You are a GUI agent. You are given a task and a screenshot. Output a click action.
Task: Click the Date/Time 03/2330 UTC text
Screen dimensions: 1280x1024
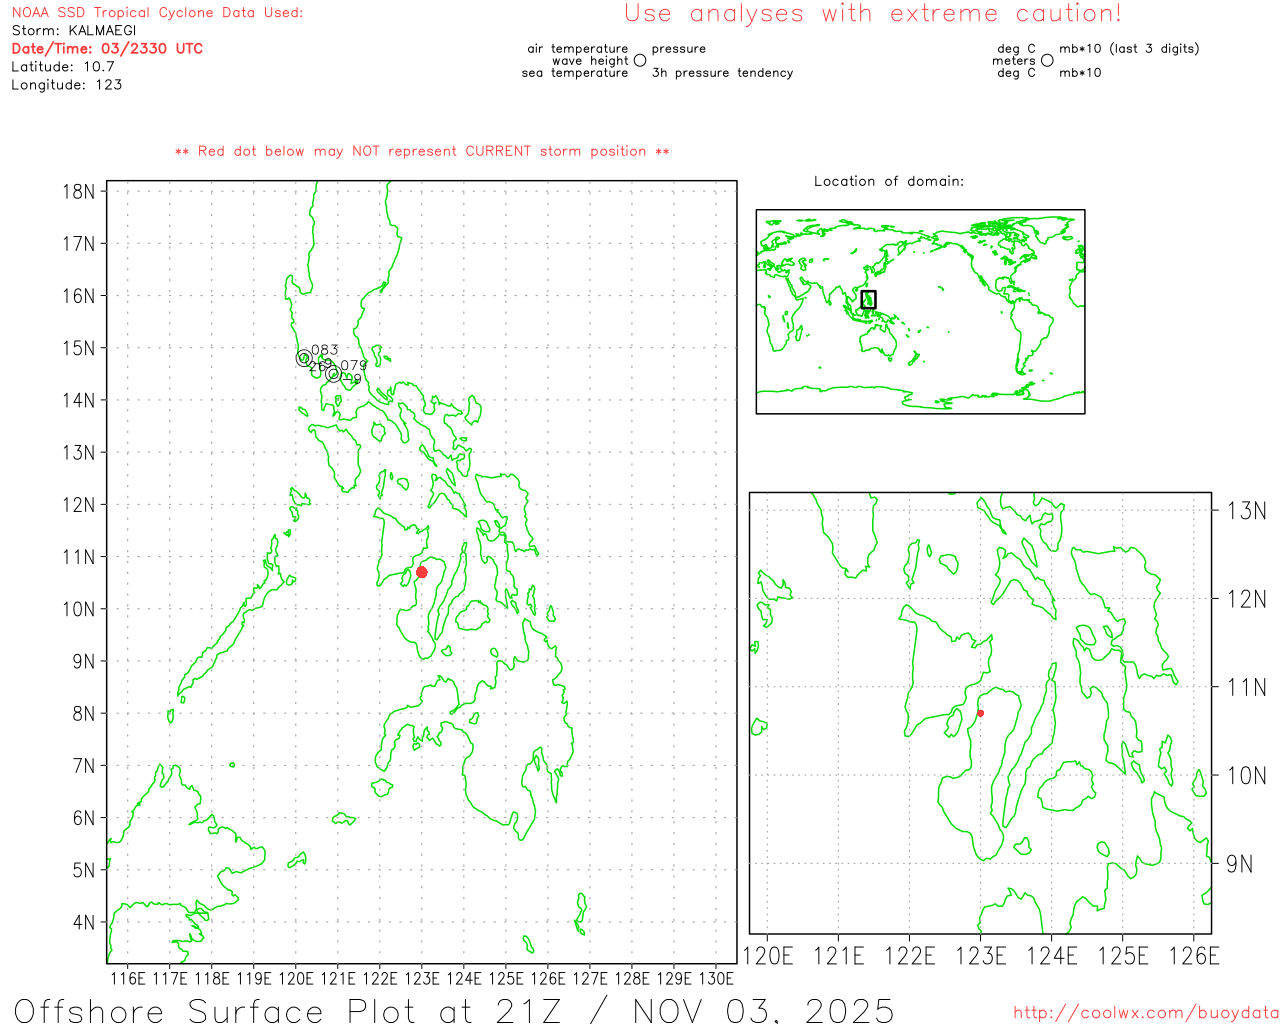tap(107, 49)
